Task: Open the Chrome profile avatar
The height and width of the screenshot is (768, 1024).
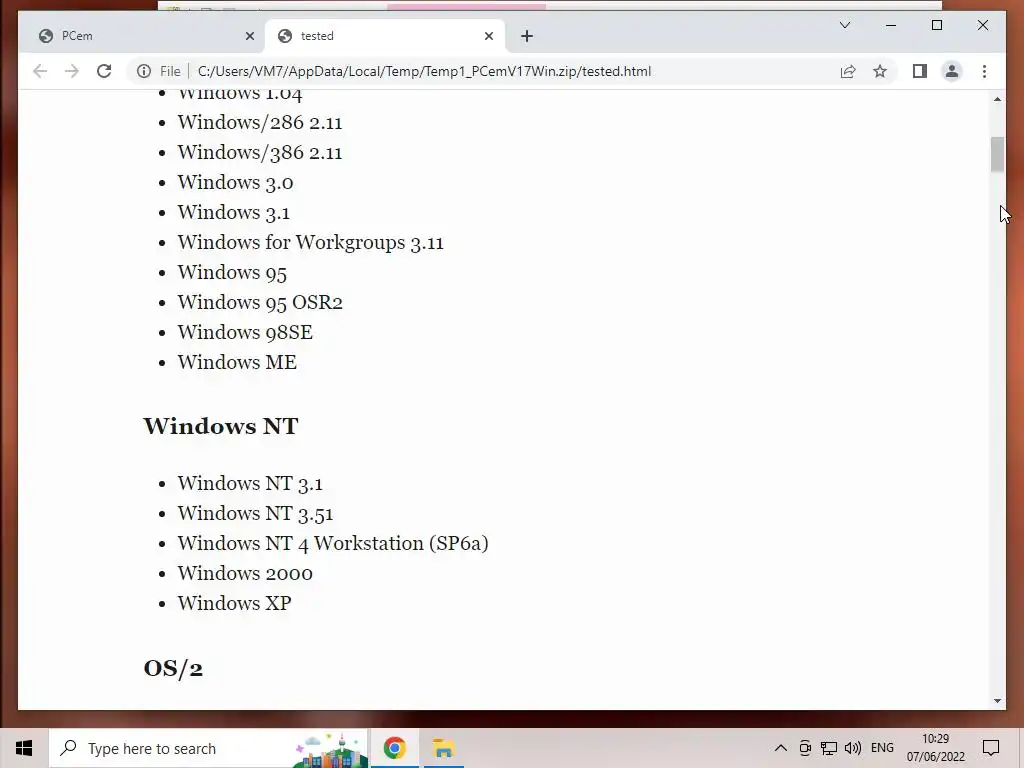Action: coord(952,71)
